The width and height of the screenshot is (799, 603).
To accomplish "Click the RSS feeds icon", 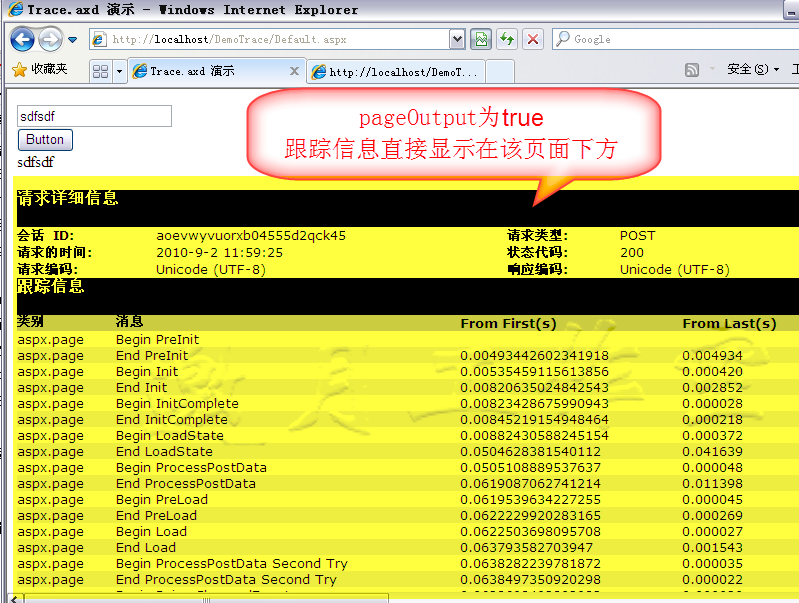I will pyautogui.click(x=692, y=70).
